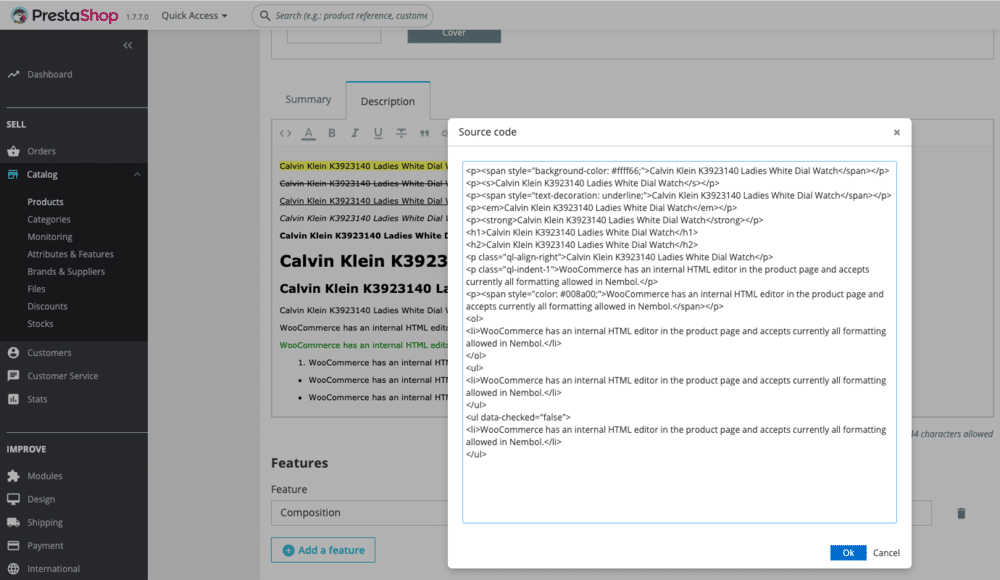
Task: Click the Add a feature button
Action: 323,550
